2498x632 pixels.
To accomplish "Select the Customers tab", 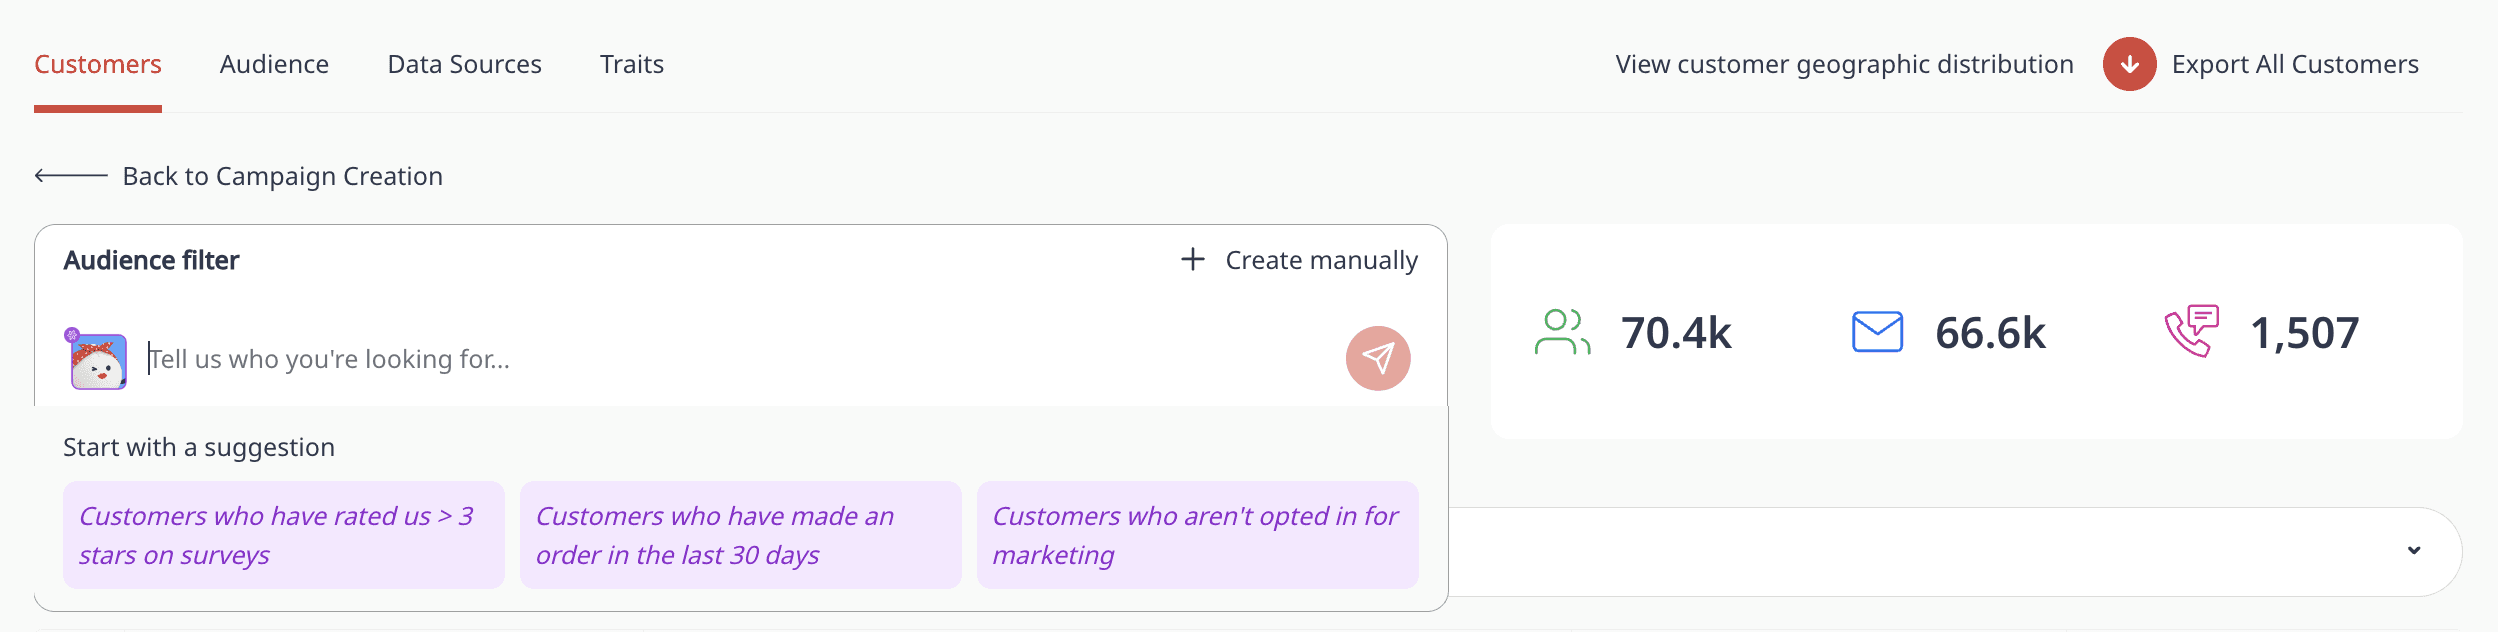I will pyautogui.click(x=98, y=64).
